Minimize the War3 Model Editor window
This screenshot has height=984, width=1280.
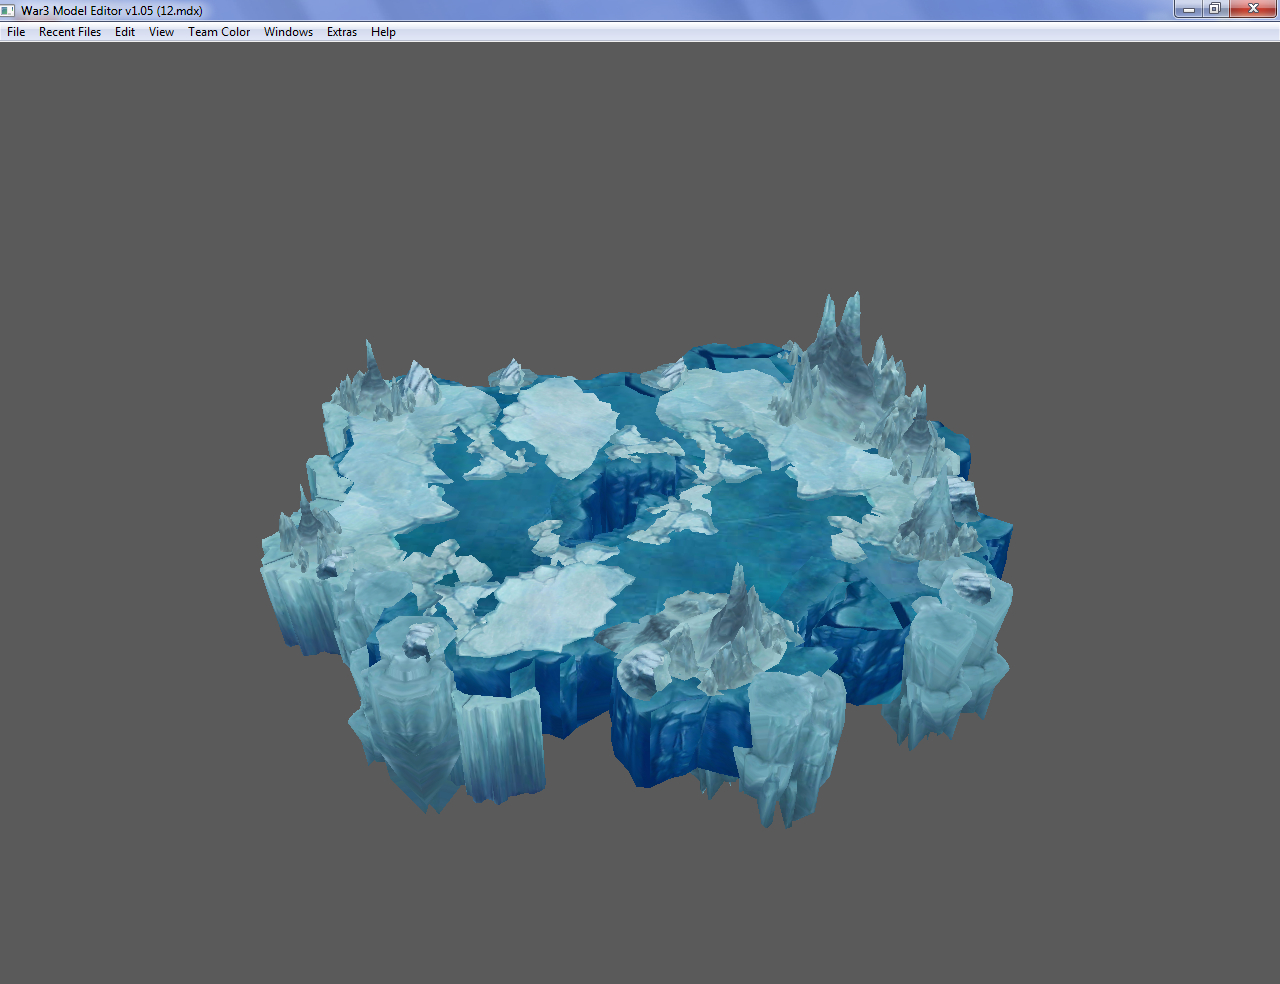[1188, 9]
